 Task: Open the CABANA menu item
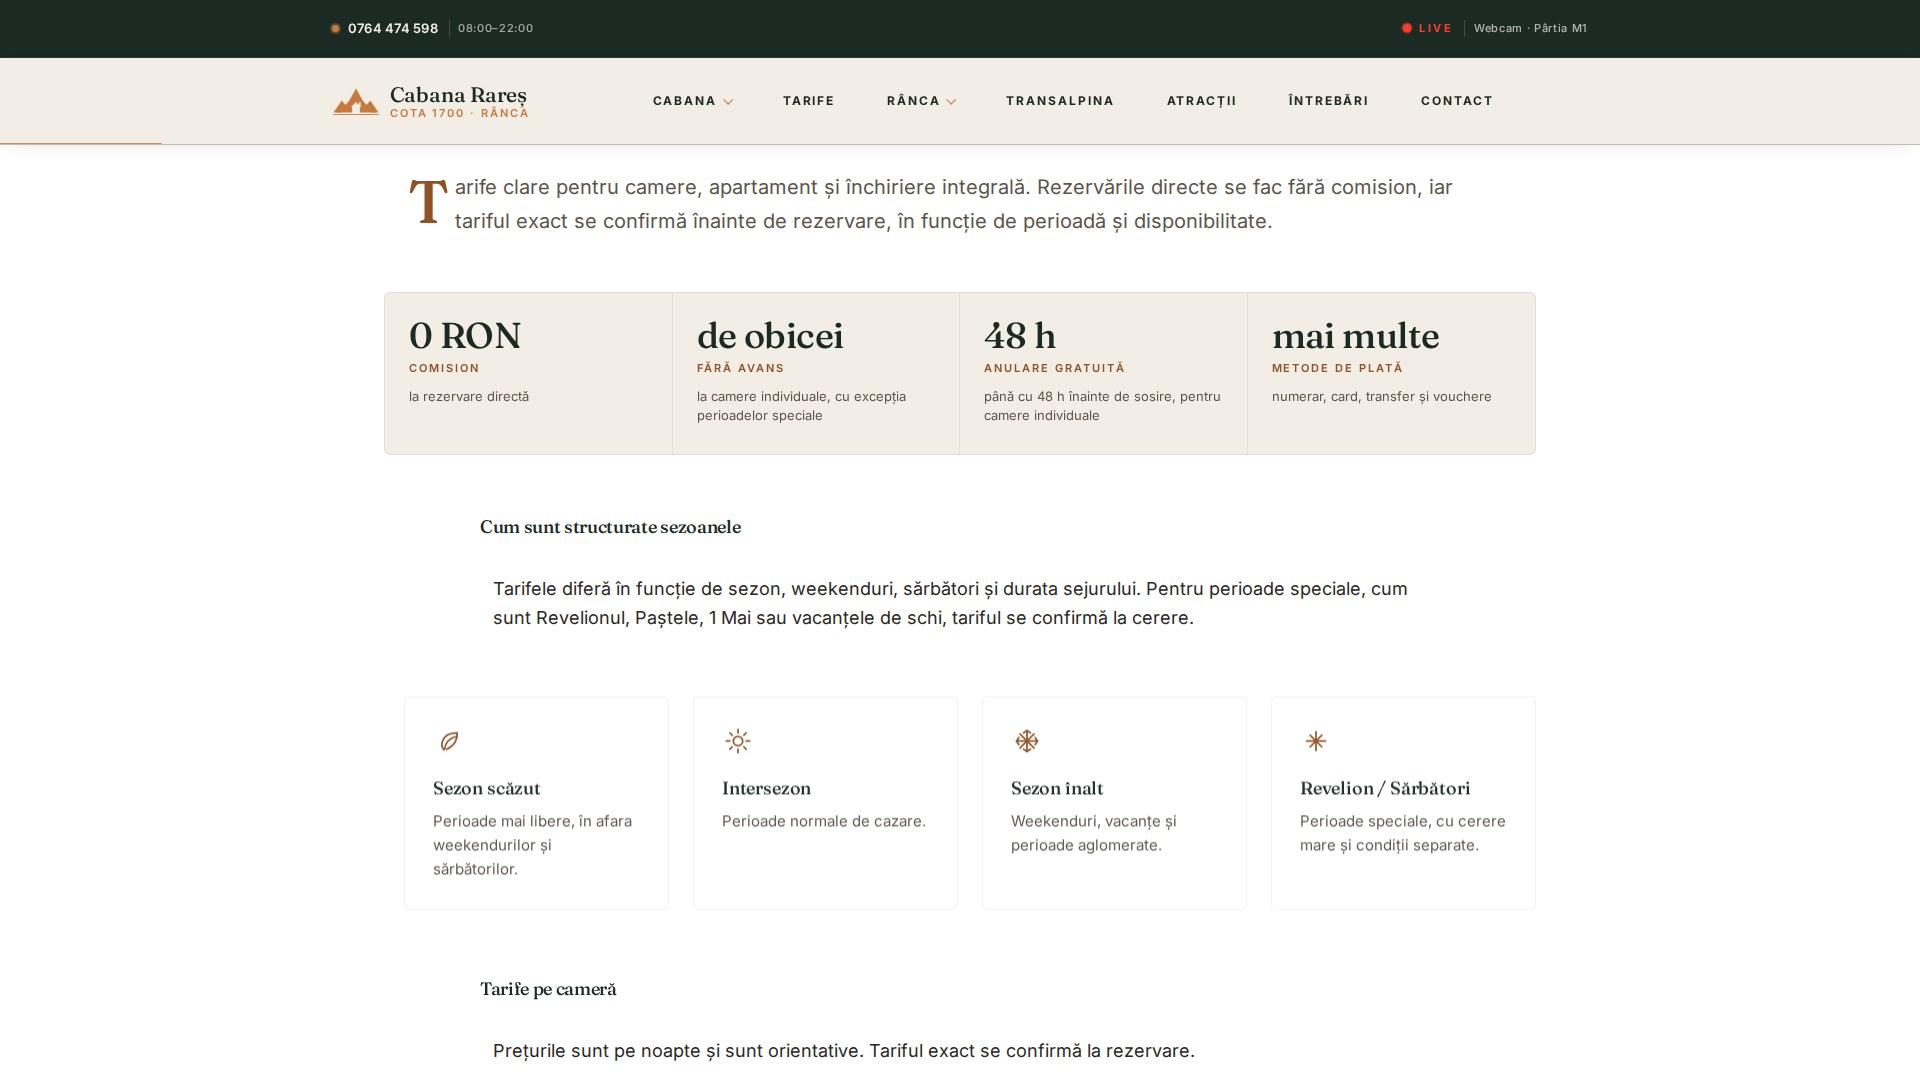click(x=684, y=101)
